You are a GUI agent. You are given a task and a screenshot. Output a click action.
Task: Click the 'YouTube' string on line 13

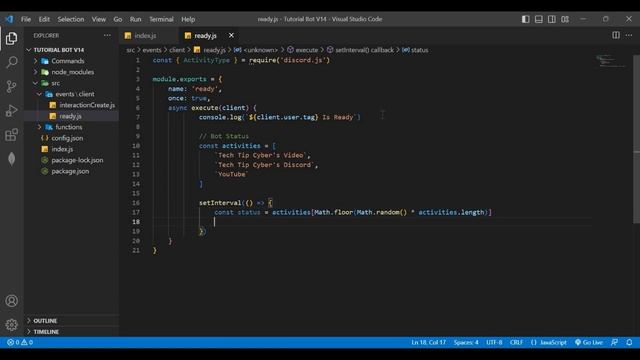[231, 174]
